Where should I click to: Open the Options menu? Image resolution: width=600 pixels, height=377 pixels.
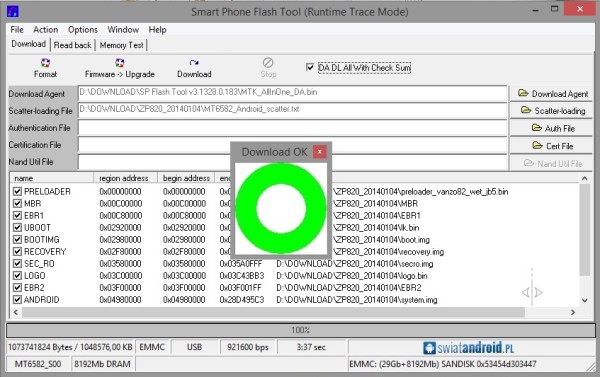(83, 29)
